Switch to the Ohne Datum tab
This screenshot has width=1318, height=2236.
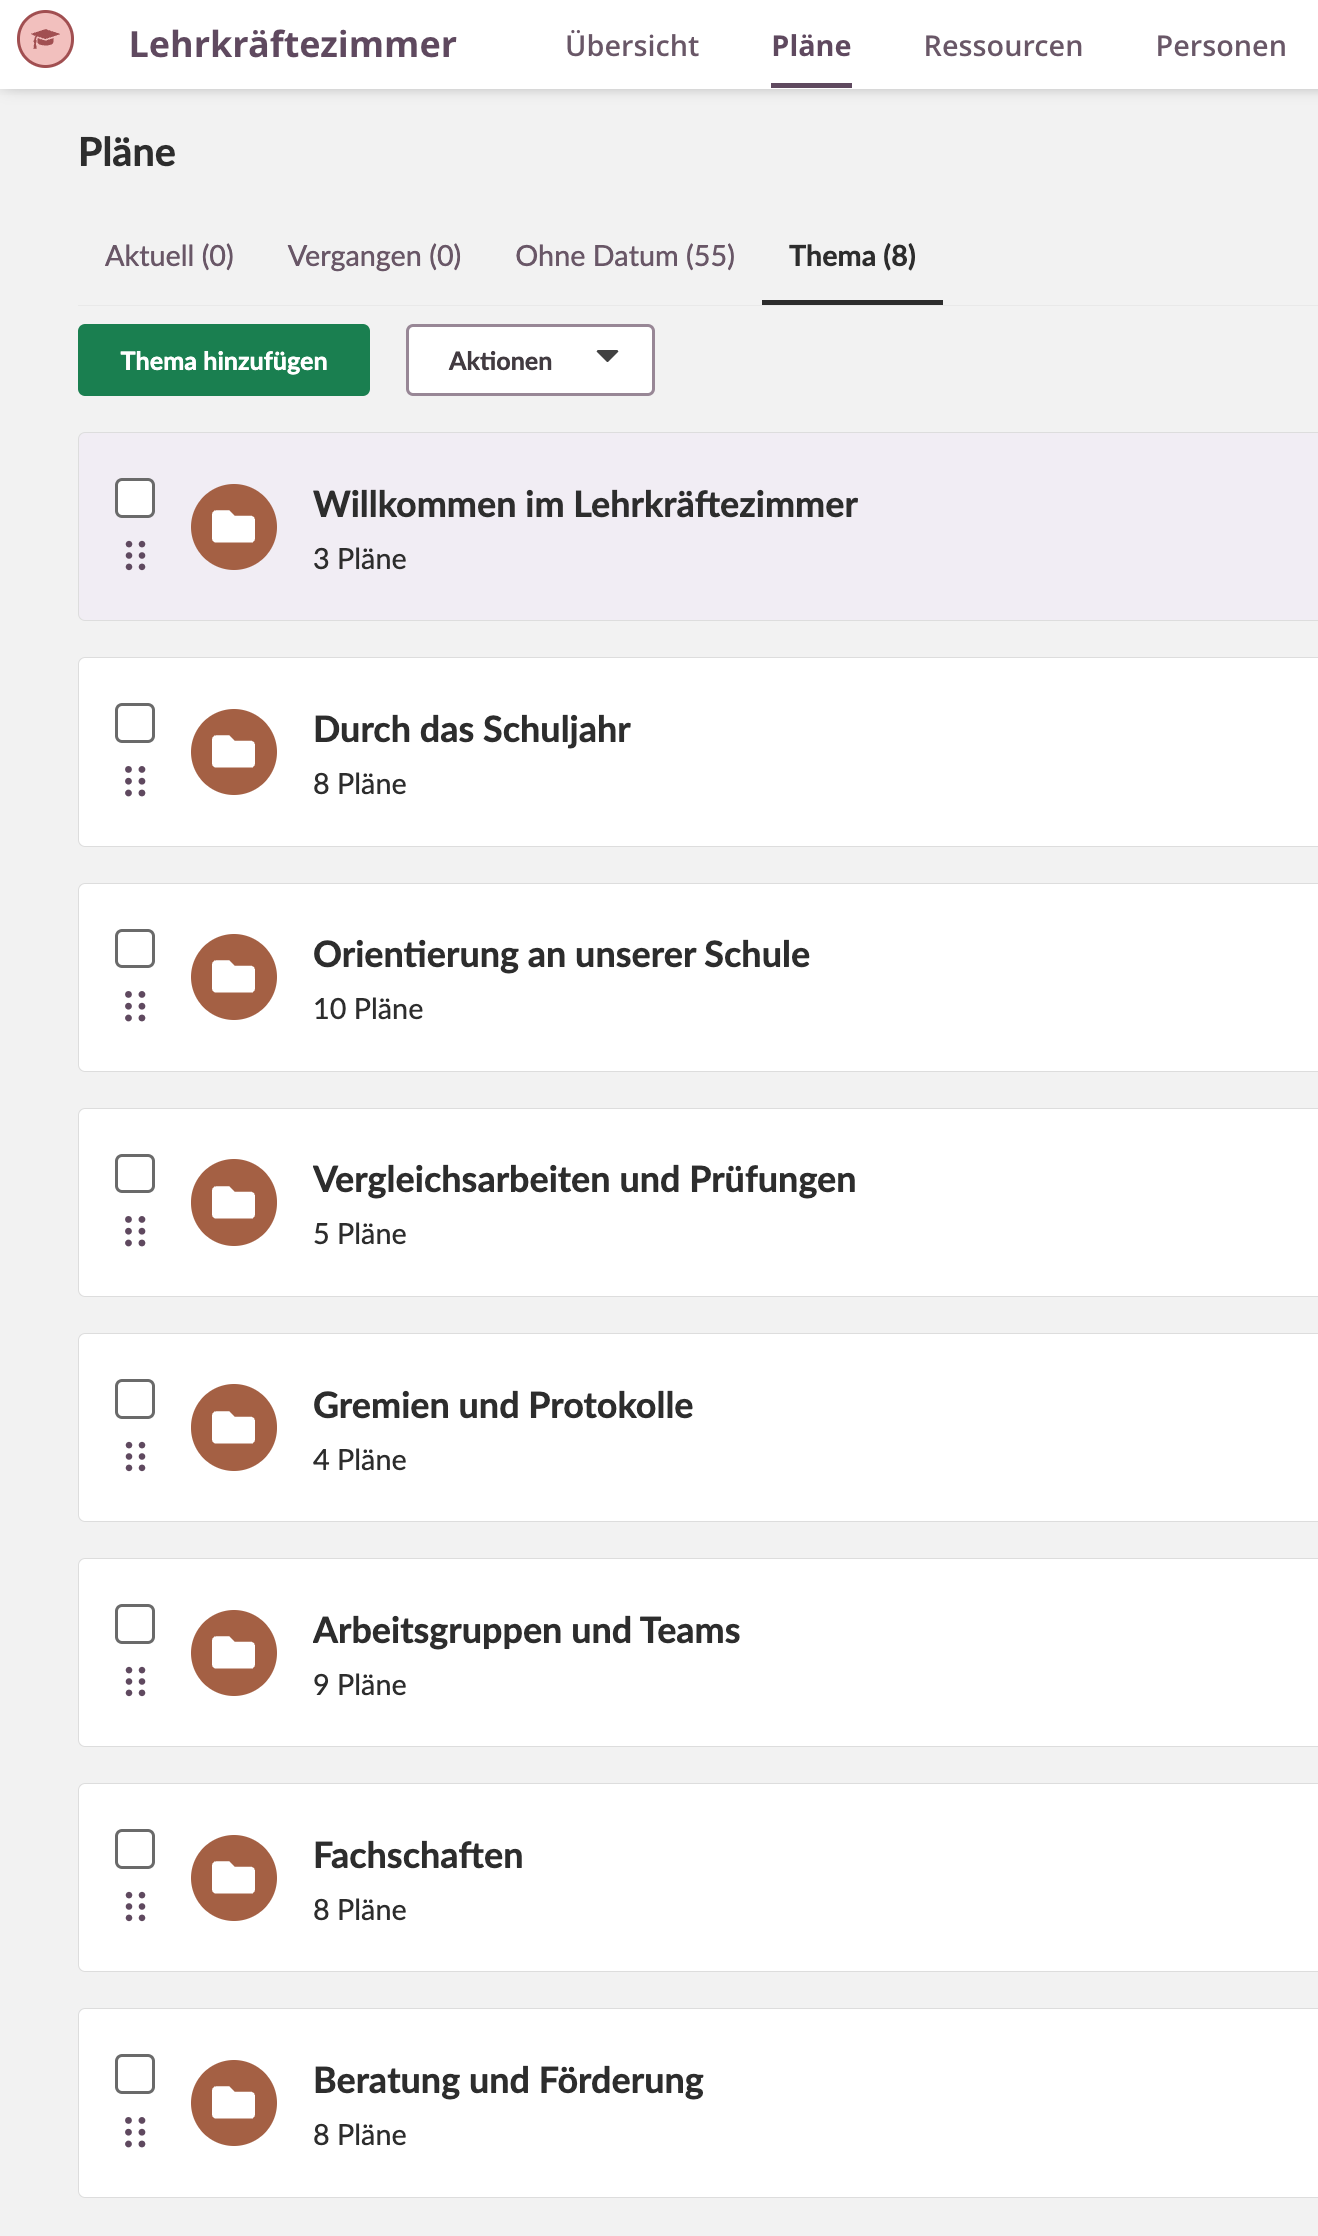(x=624, y=256)
